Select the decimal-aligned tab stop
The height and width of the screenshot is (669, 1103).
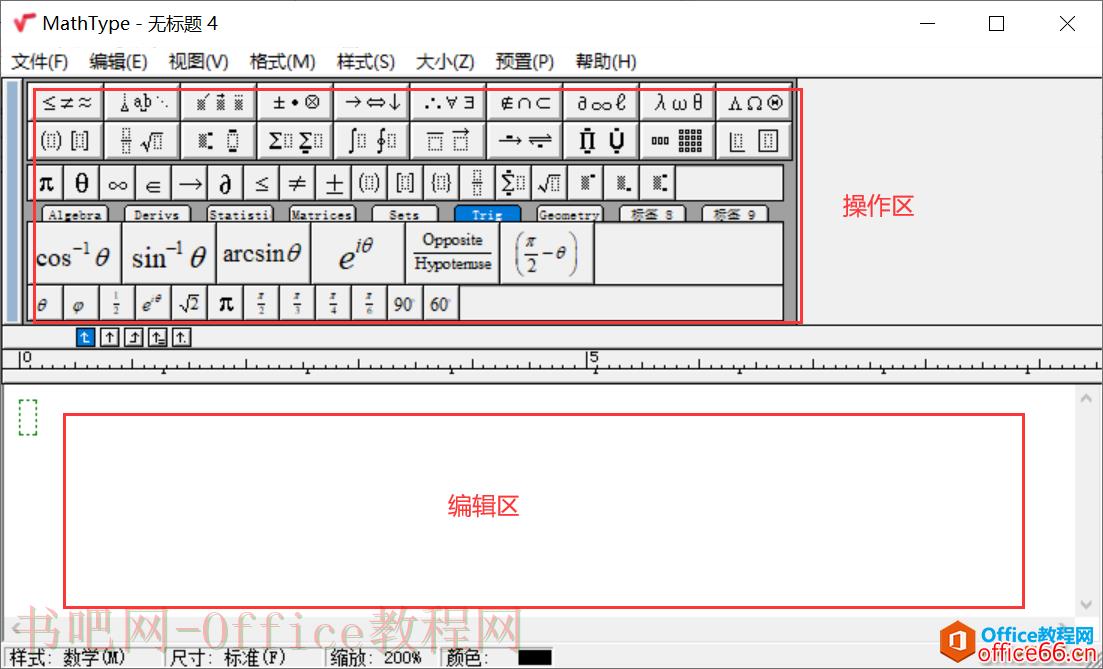point(181,338)
